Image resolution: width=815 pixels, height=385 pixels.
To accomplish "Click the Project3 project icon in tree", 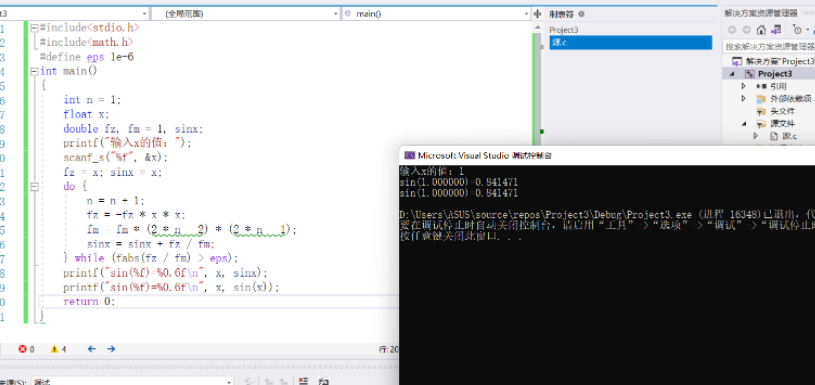I will click(750, 74).
